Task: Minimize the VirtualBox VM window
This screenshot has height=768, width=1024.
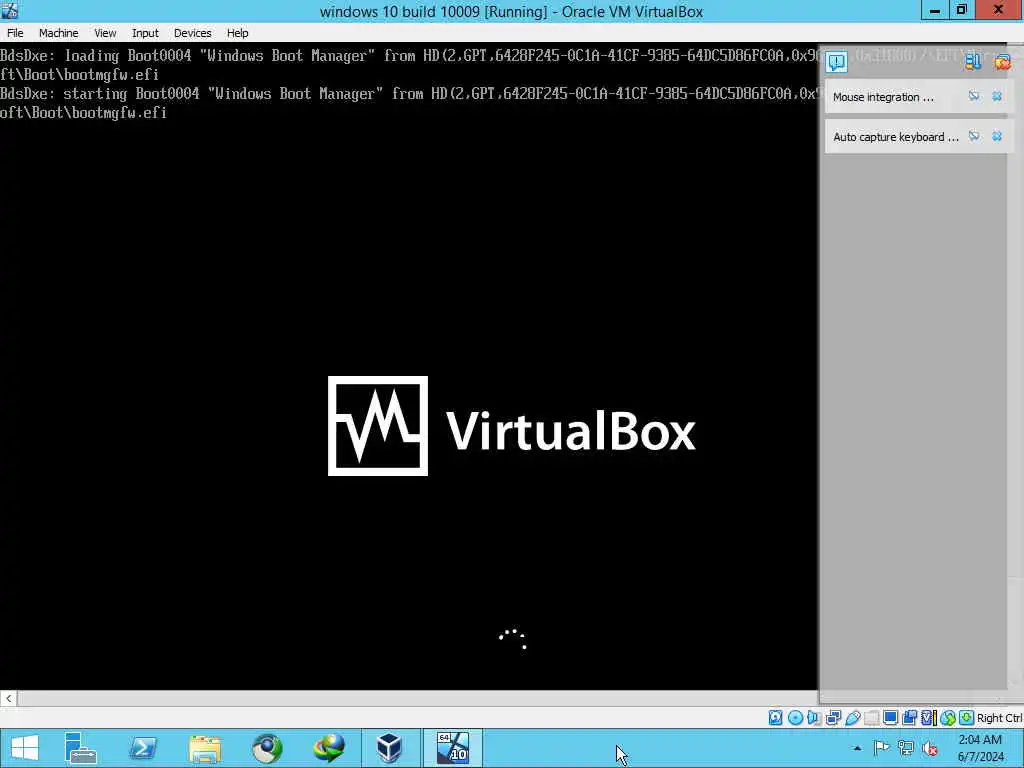Action: click(x=935, y=10)
